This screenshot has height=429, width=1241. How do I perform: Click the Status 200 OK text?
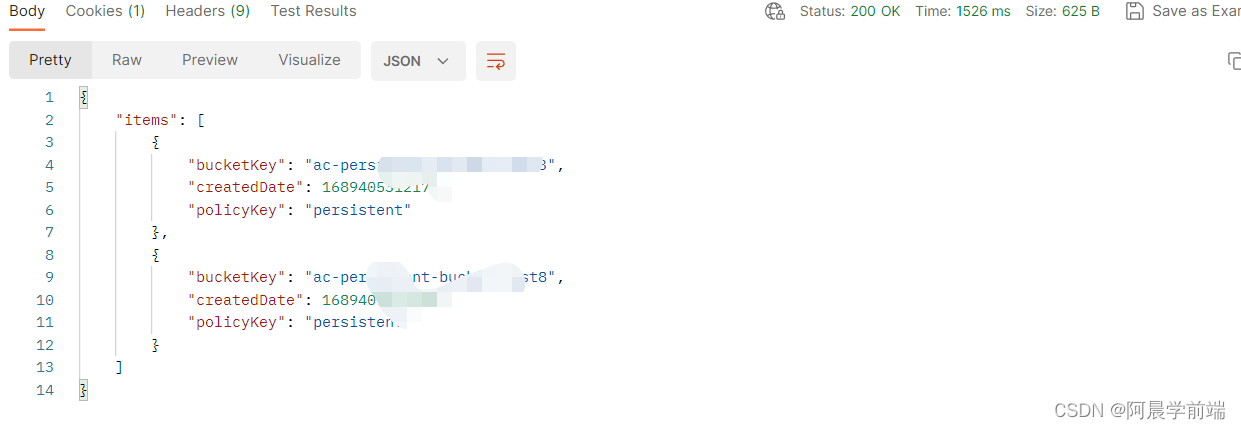(850, 11)
